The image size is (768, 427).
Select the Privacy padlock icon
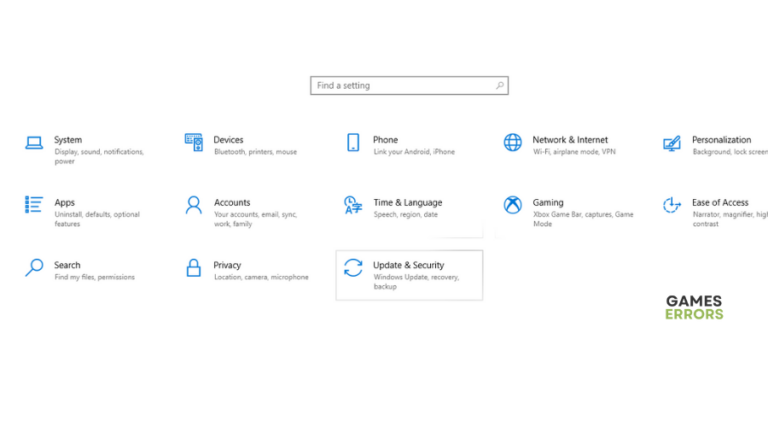193,268
